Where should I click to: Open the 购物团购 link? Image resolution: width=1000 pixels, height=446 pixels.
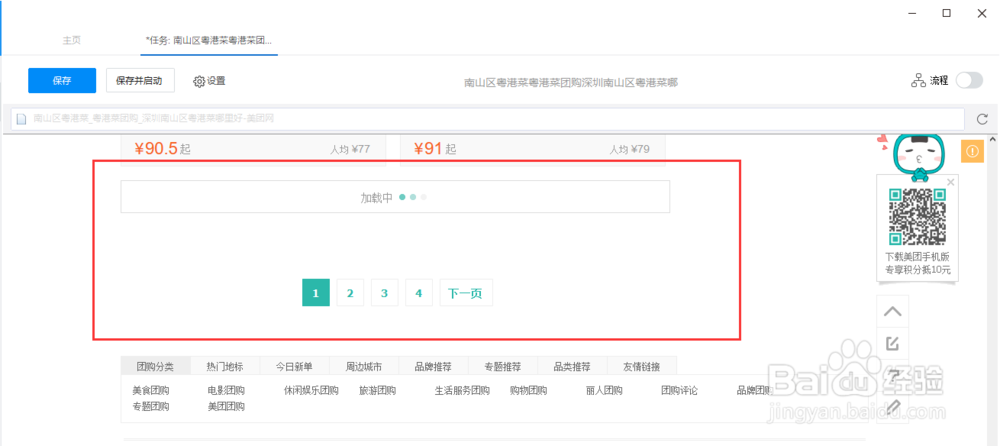coord(529,391)
